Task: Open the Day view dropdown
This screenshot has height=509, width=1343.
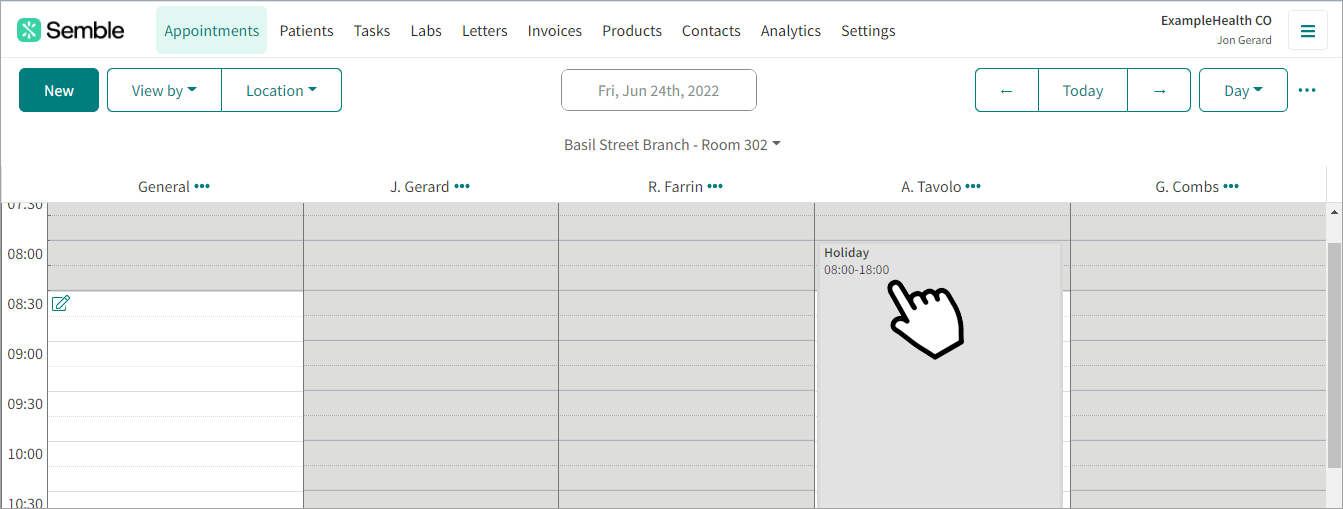Action: tap(1243, 90)
